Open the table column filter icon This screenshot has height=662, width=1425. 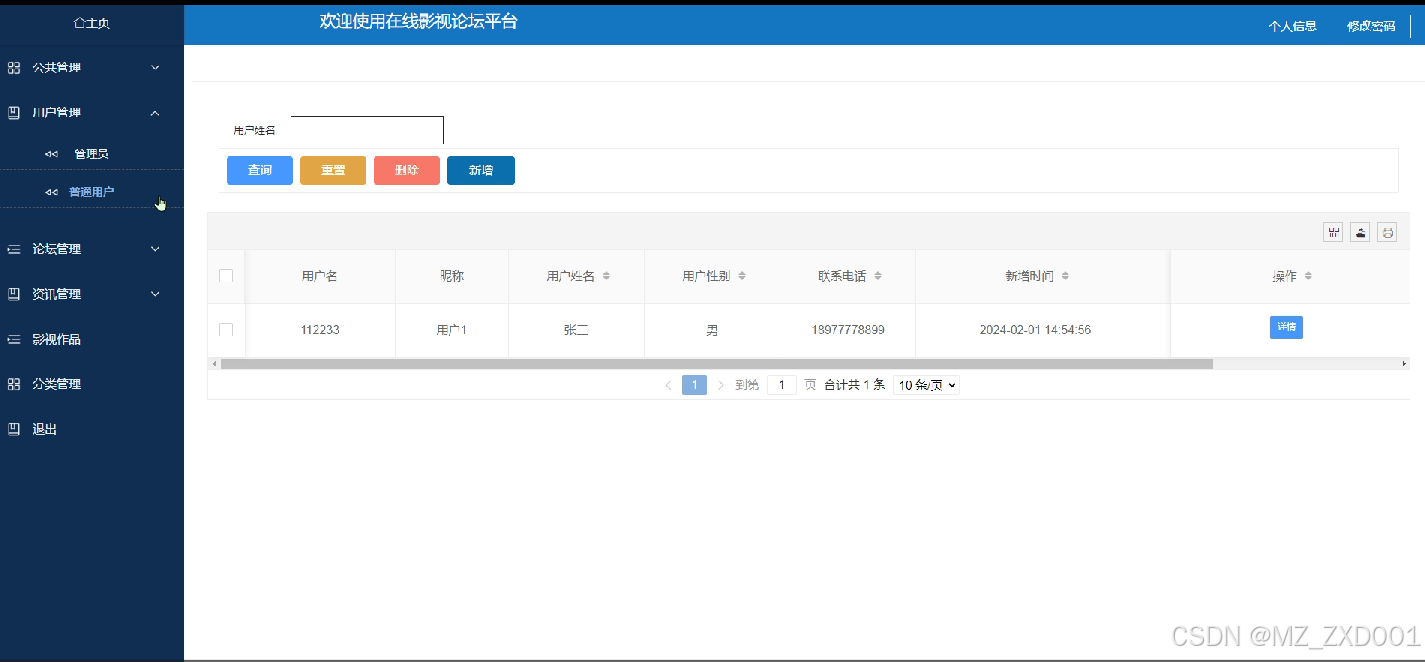(x=1333, y=232)
